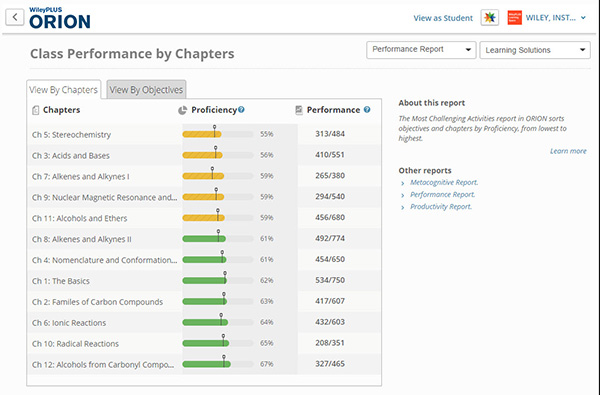Open the Performance Report dropdown

tap(421, 50)
